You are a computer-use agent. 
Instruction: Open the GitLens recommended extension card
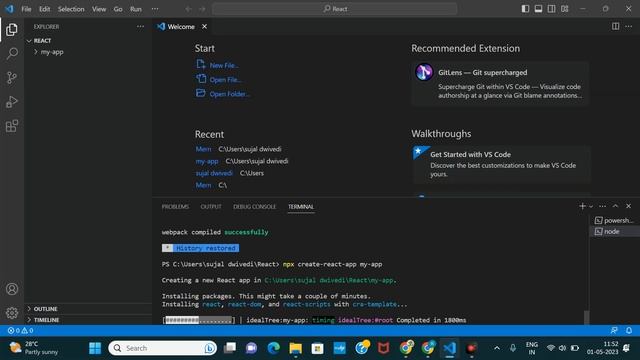[501, 83]
